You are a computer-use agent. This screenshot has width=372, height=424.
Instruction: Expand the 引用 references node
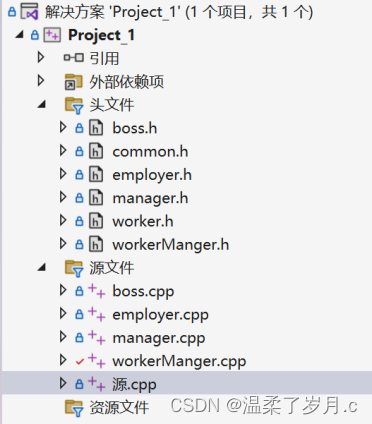[41, 57]
